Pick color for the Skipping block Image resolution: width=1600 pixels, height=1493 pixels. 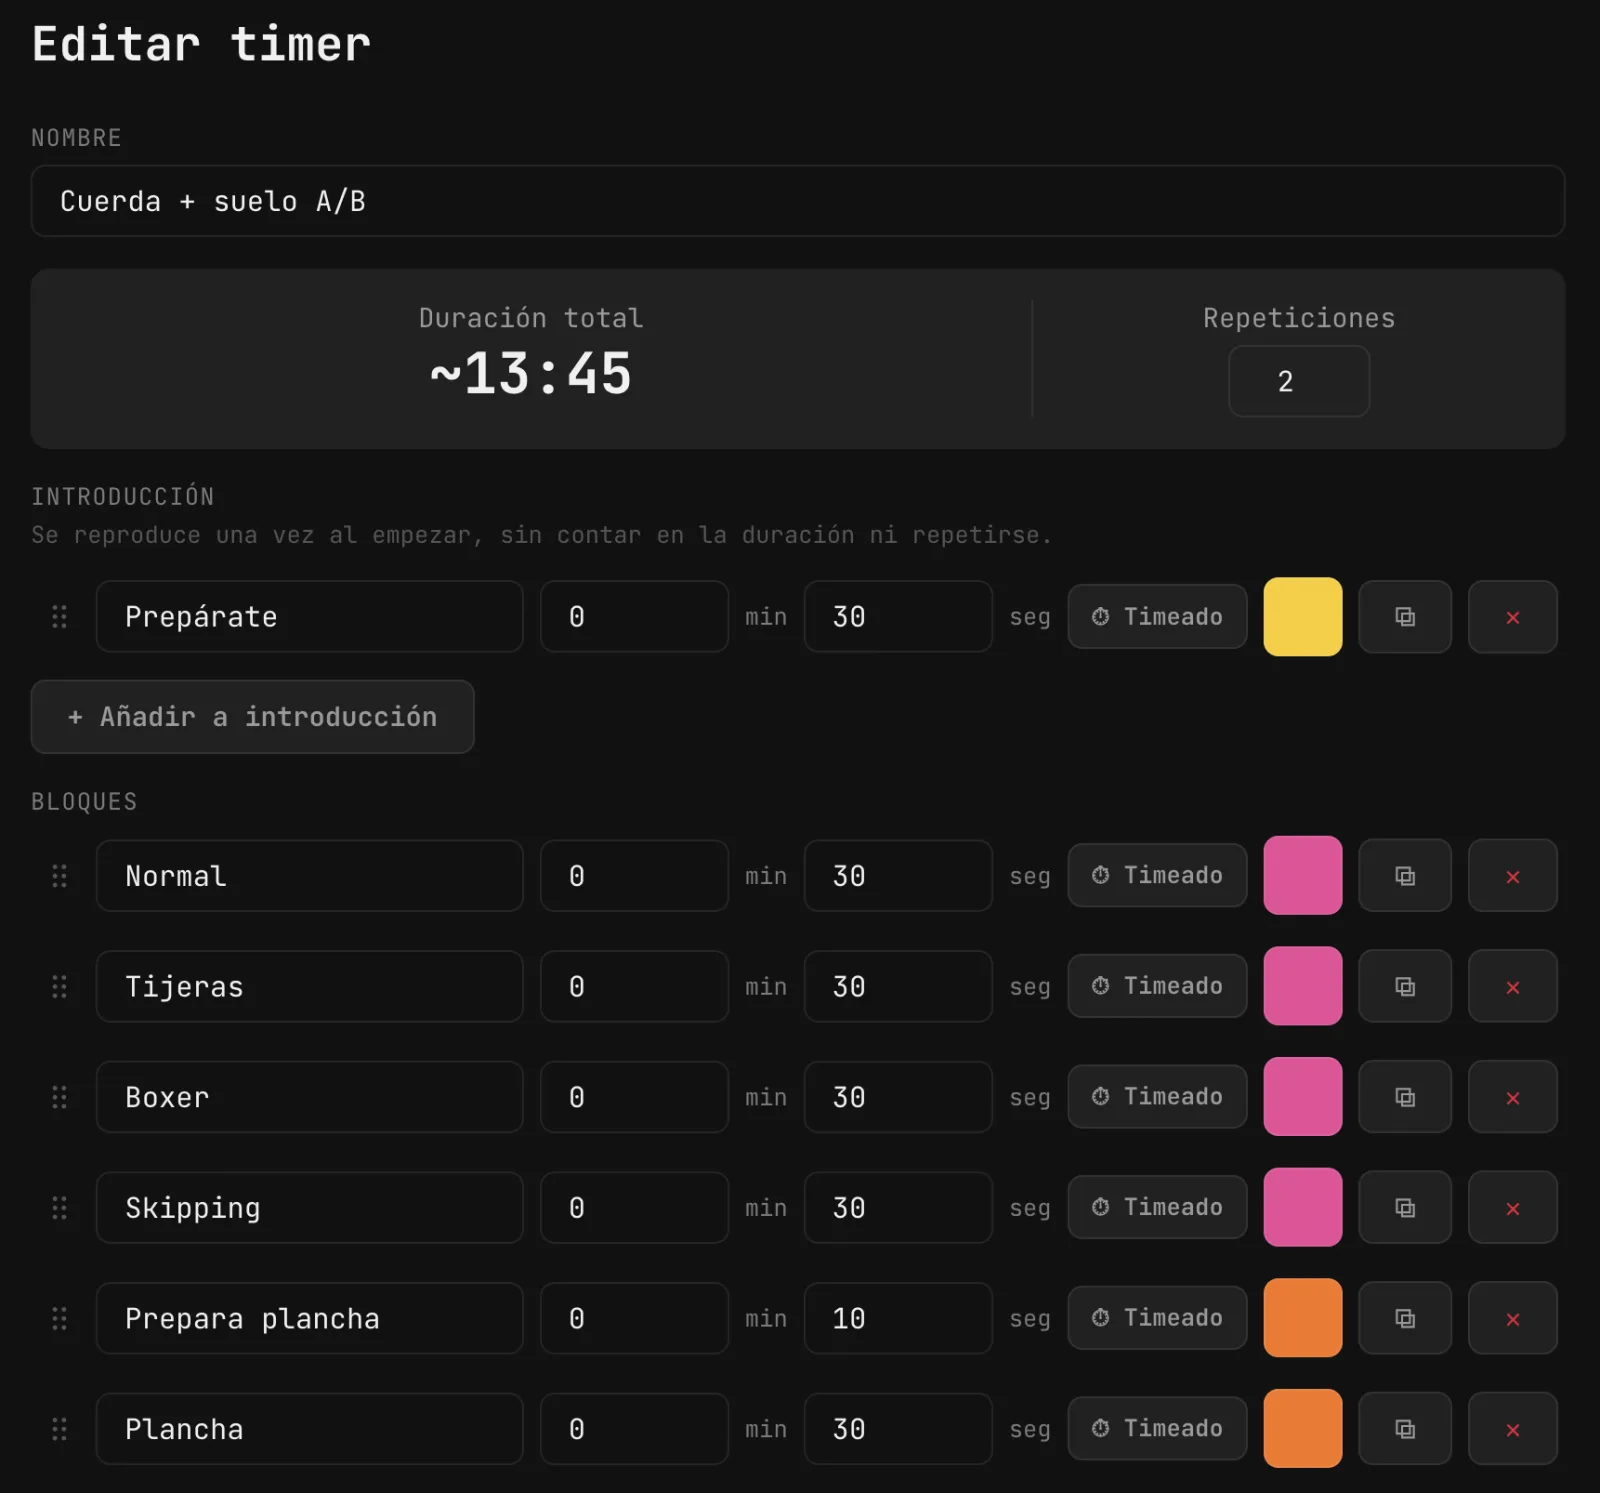1303,1208
